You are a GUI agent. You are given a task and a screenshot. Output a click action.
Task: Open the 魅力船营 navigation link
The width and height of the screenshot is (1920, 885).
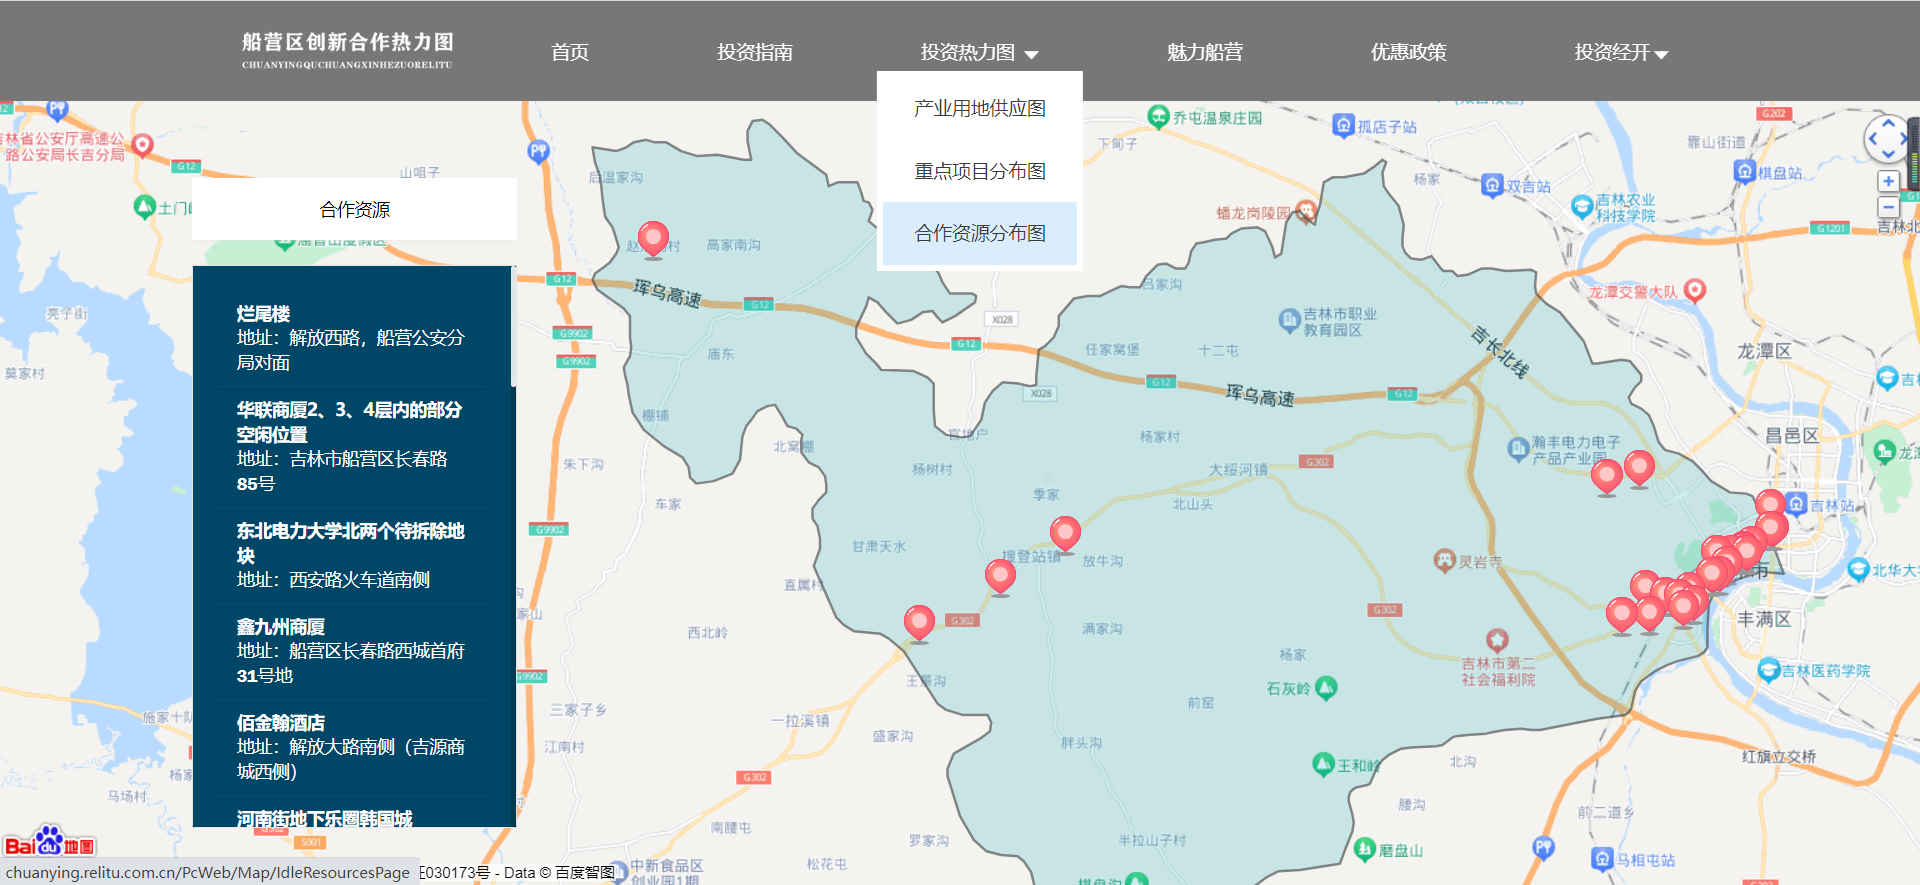click(1204, 52)
